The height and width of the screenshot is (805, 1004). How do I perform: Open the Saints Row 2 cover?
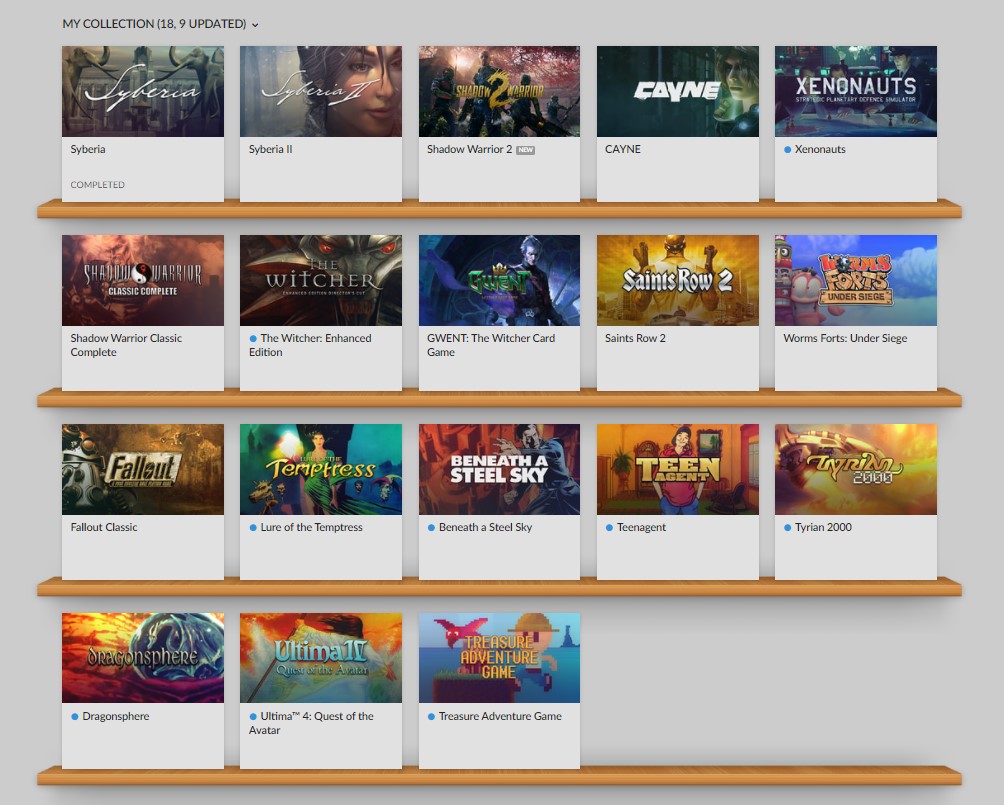click(x=677, y=281)
